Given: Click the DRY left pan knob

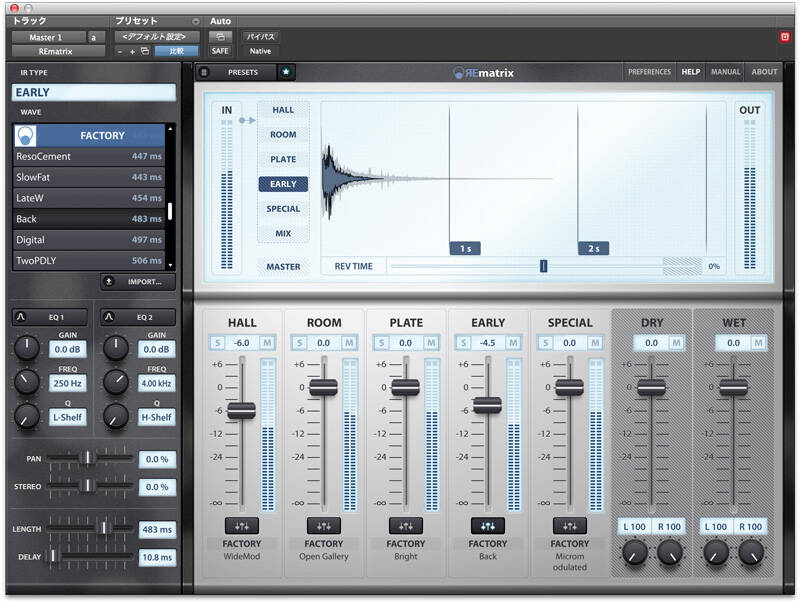Looking at the screenshot, I should click(635, 552).
